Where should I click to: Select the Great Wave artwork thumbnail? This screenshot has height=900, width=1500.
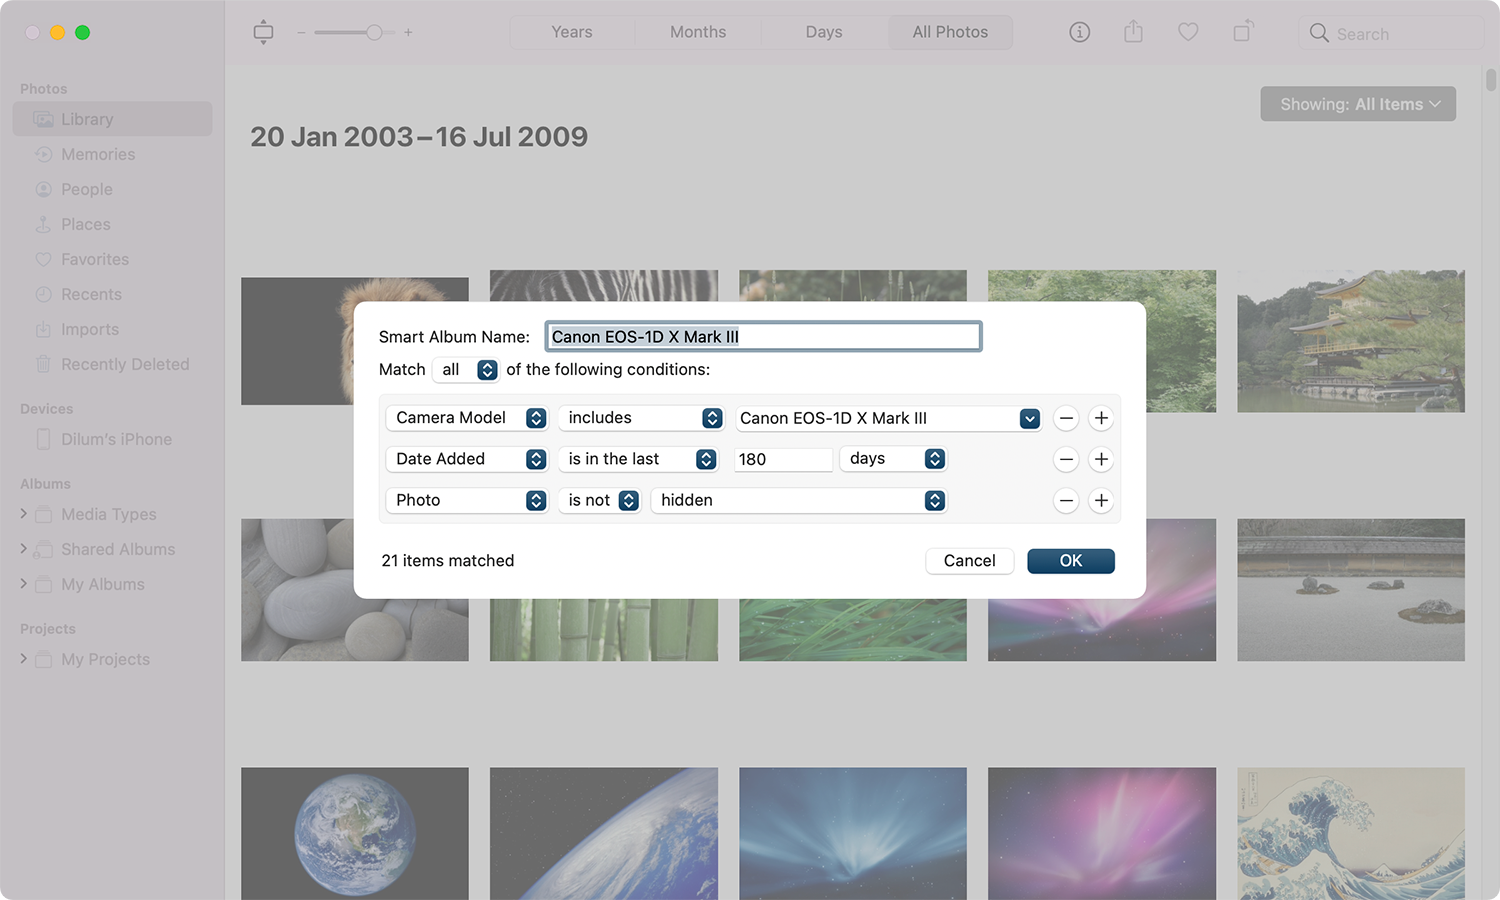[1351, 833]
